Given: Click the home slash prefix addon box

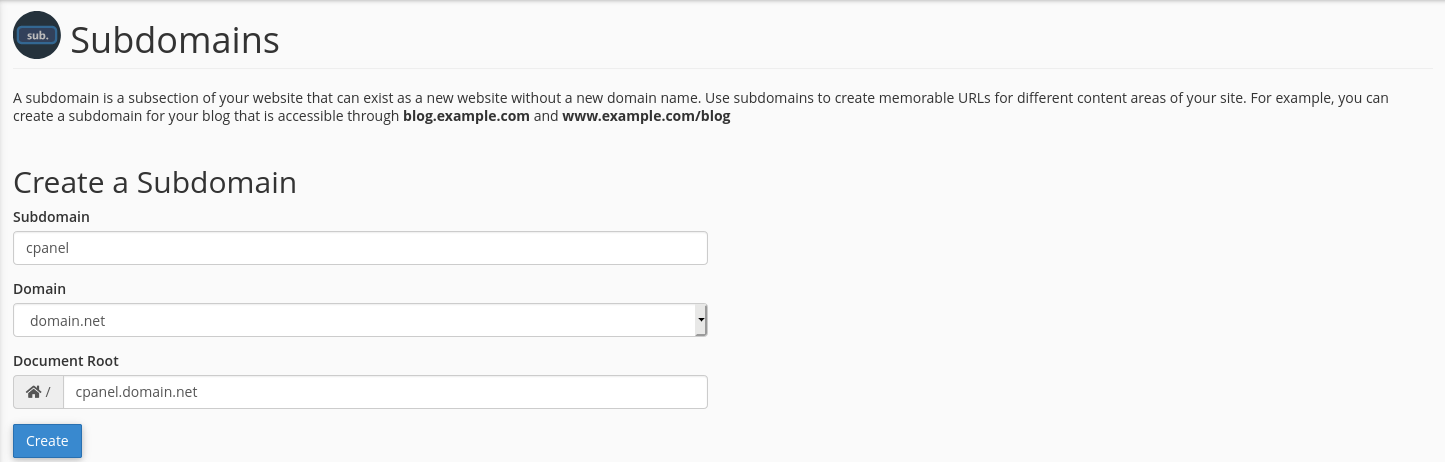Looking at the screenshot, I should (x=38, y=392).
